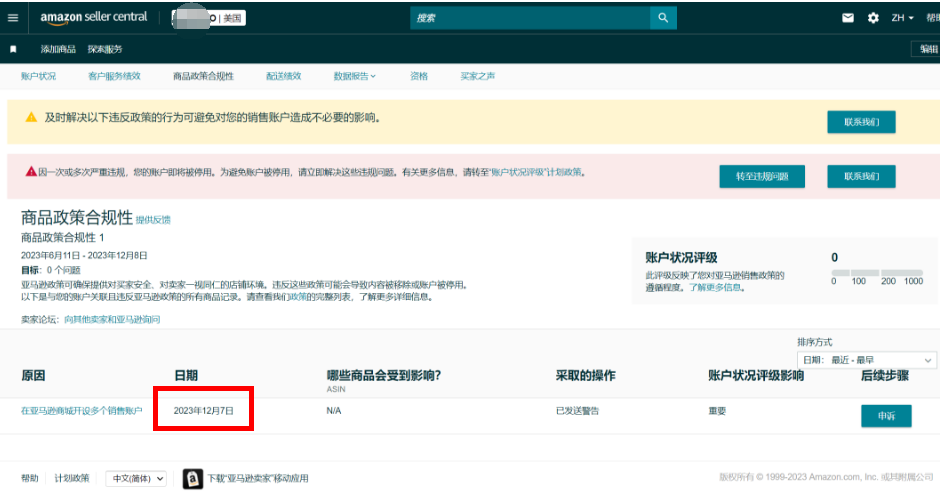Viewport: 940px width, 491px height.
Task: Click the 提供反馈 link
Action: (153, 220)
